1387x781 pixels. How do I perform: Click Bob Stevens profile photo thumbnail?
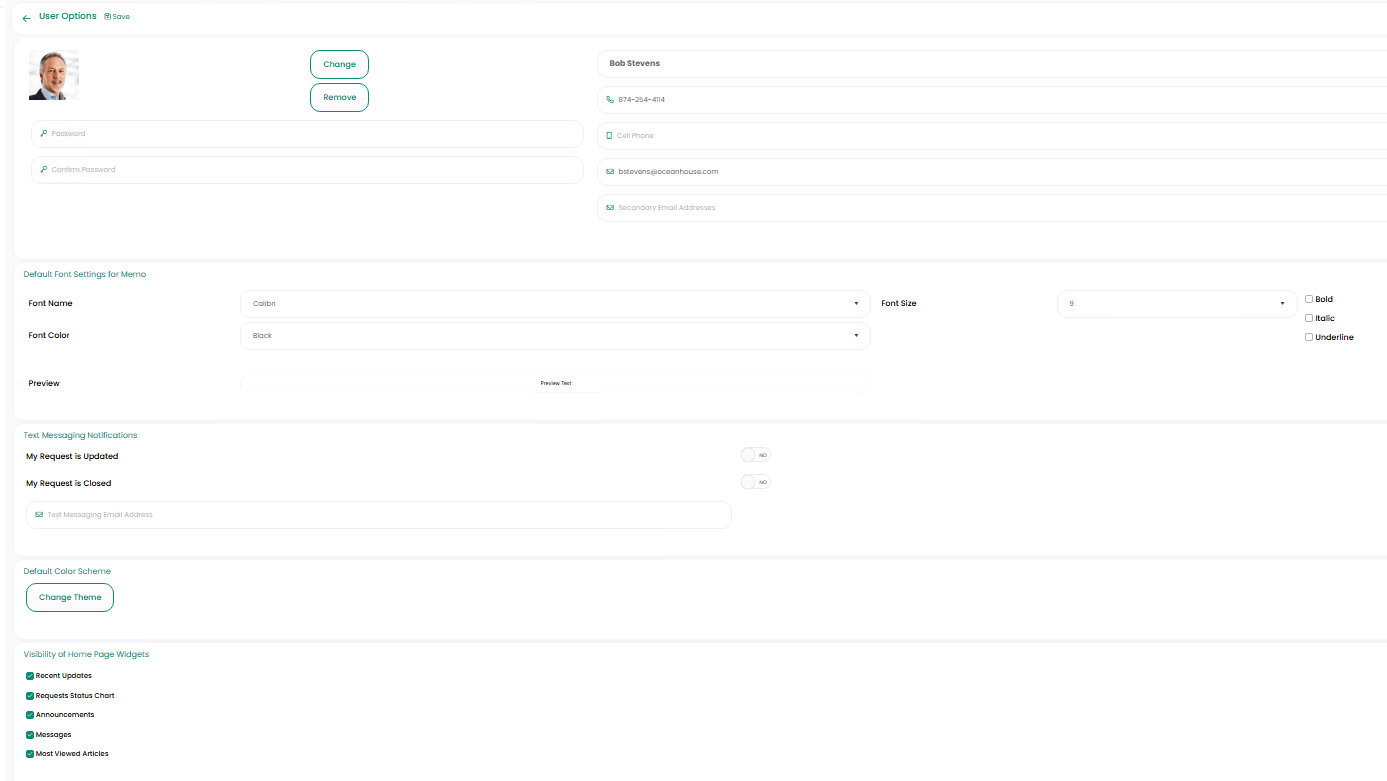point(54,76)
